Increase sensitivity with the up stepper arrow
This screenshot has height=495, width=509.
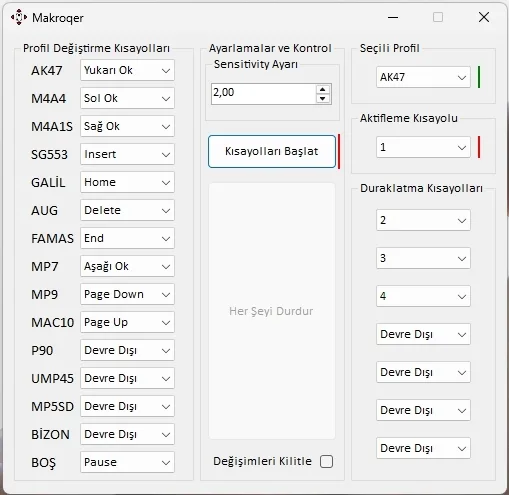tap(322, 89)
